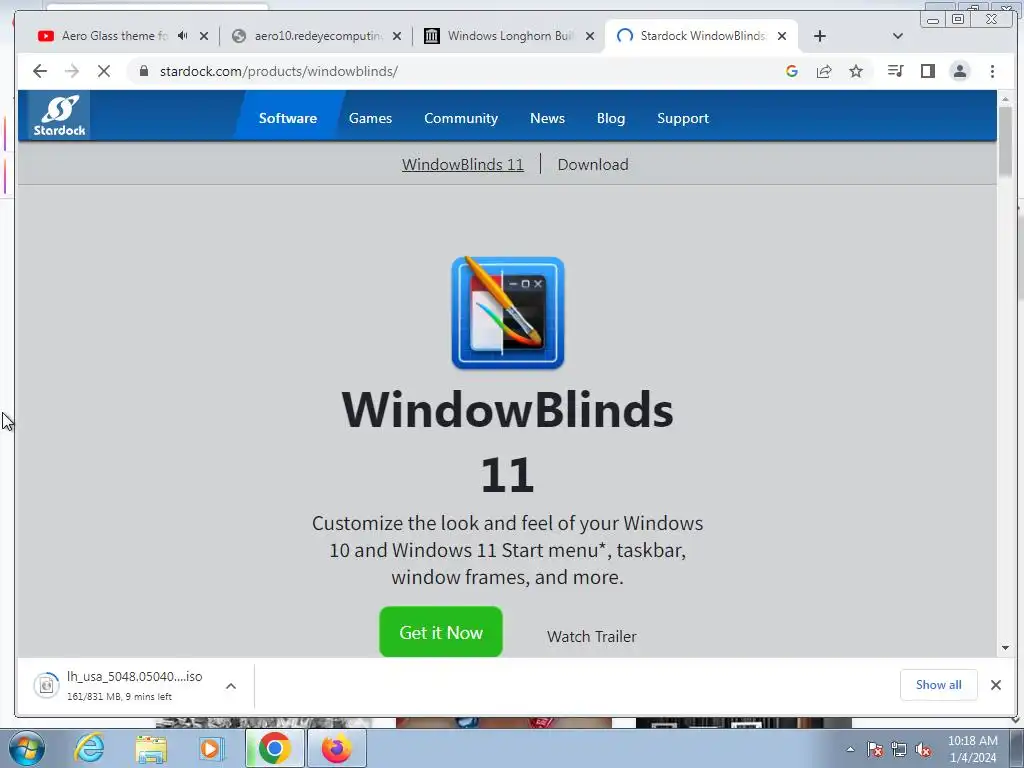The width and height of the screenshot is (1024, 768).
Task: Click the Chrome taskbar button
Action: 274,748
